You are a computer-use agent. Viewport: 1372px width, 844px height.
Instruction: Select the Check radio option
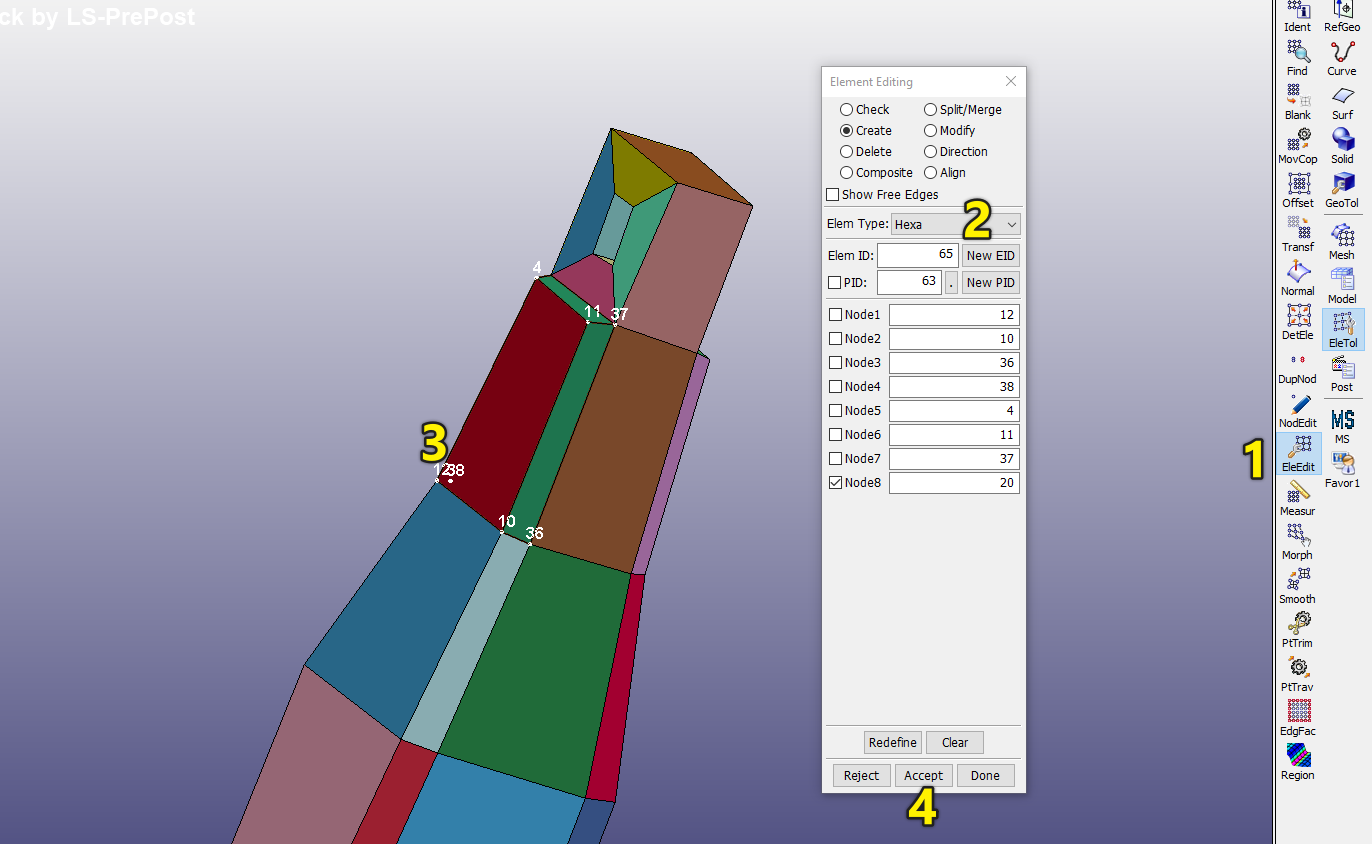point(846,110)
